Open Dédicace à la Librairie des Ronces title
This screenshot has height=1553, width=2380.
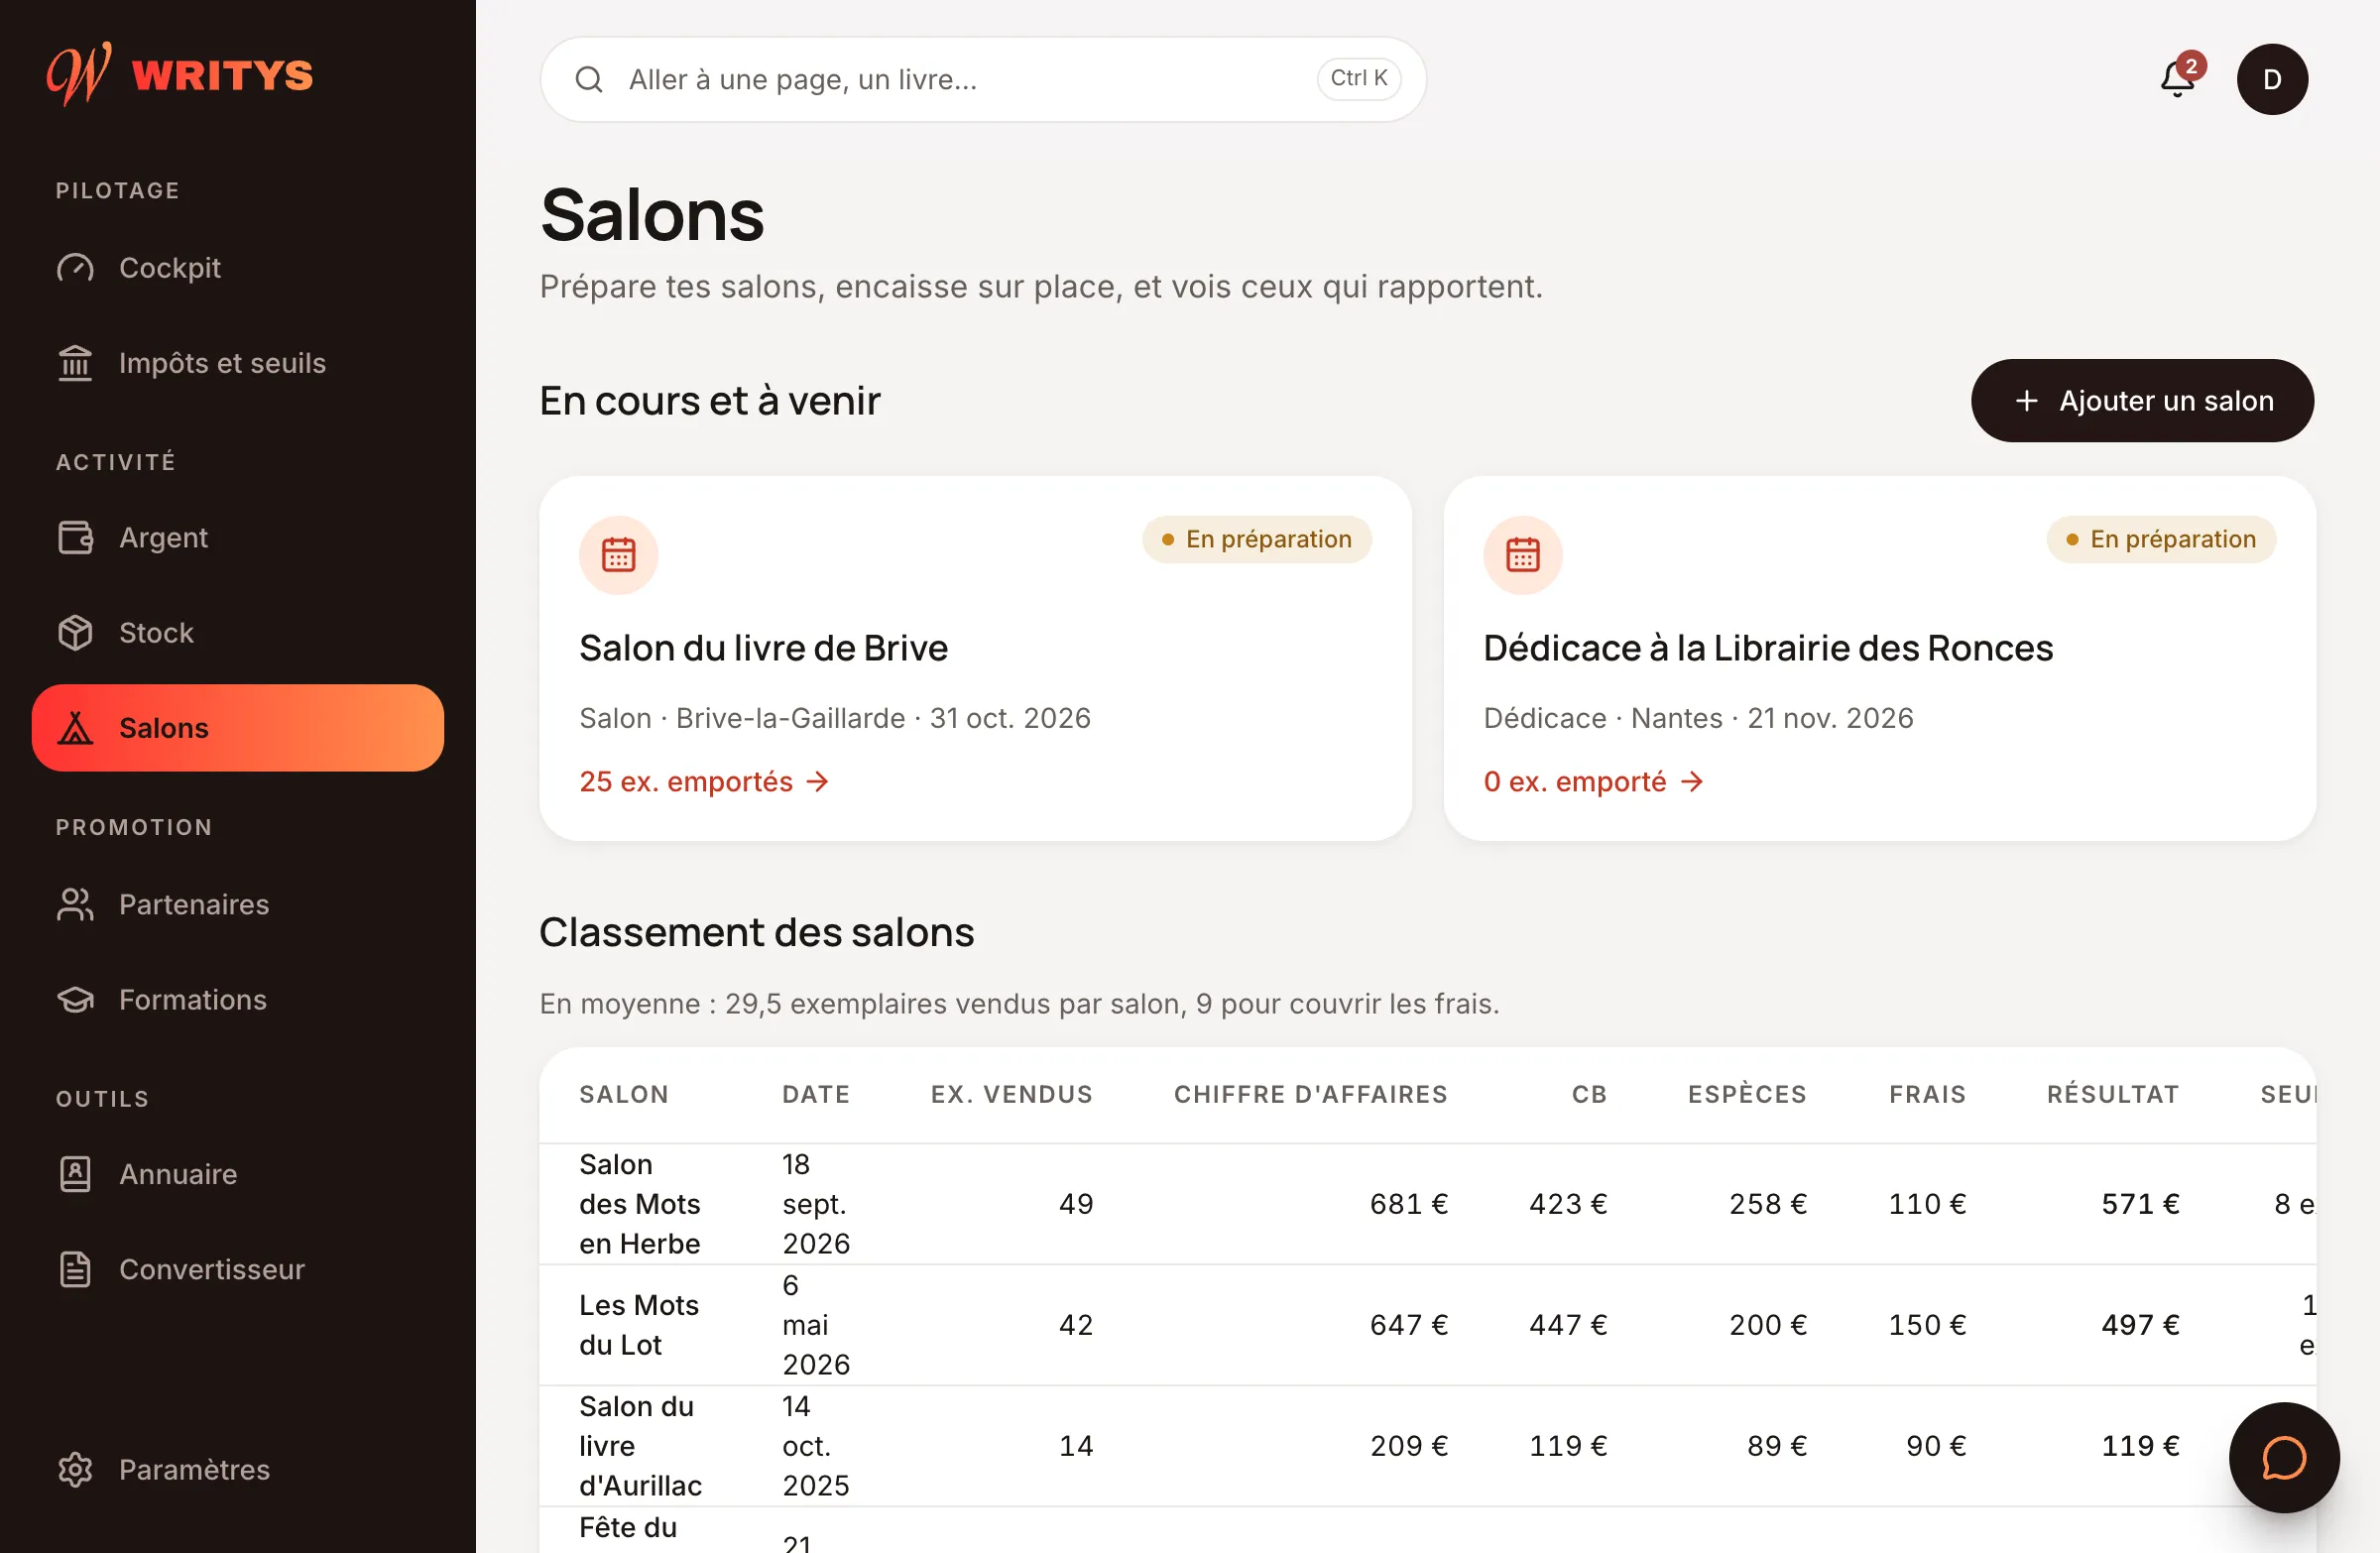1768,648
